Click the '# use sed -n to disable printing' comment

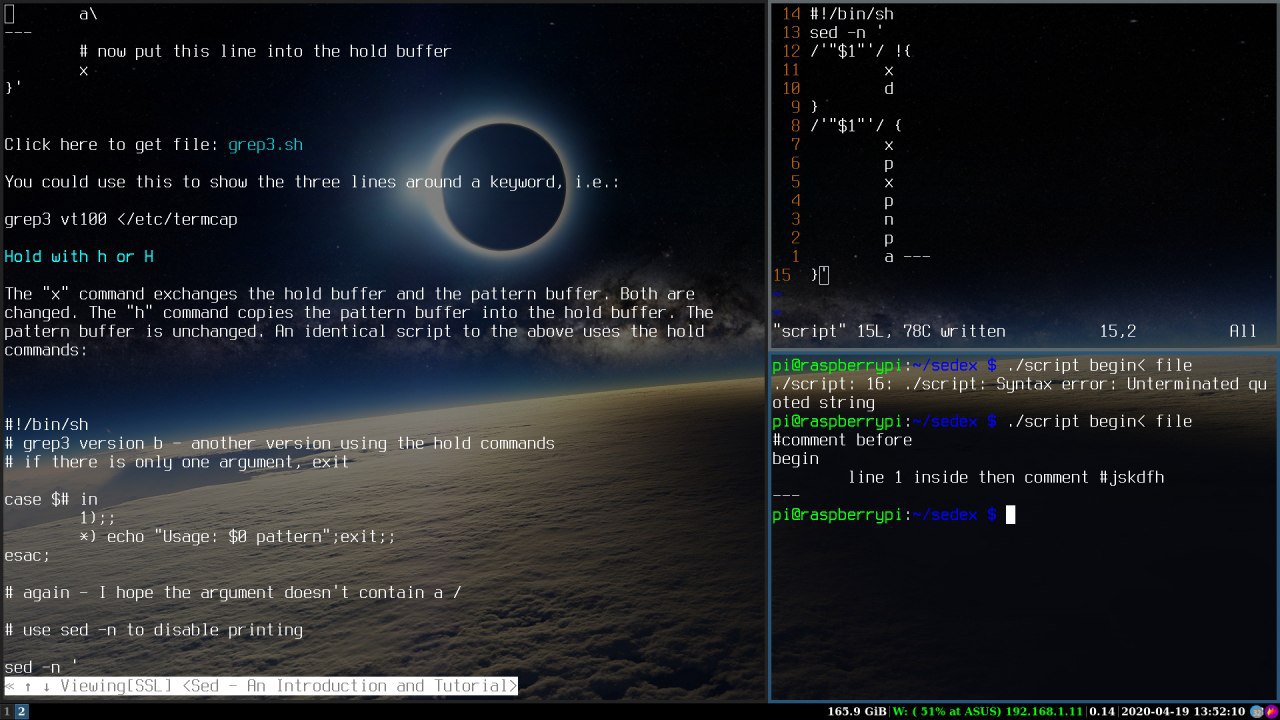[154, 631]
